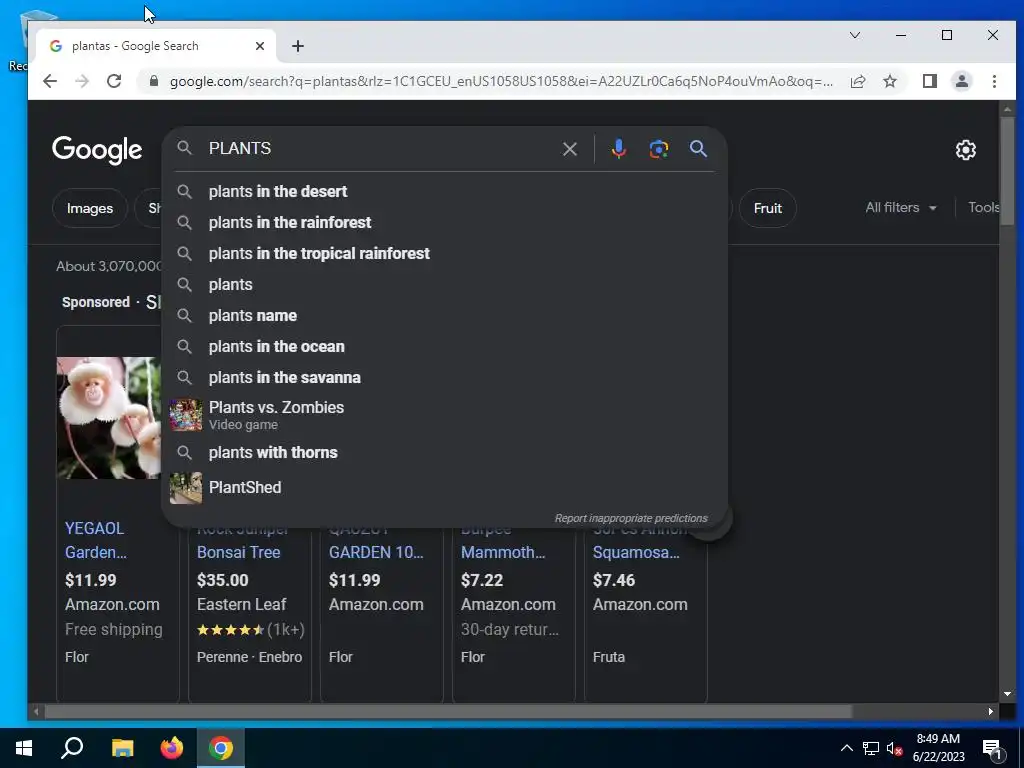Open a new tab with plus button

tap(298, 46)
